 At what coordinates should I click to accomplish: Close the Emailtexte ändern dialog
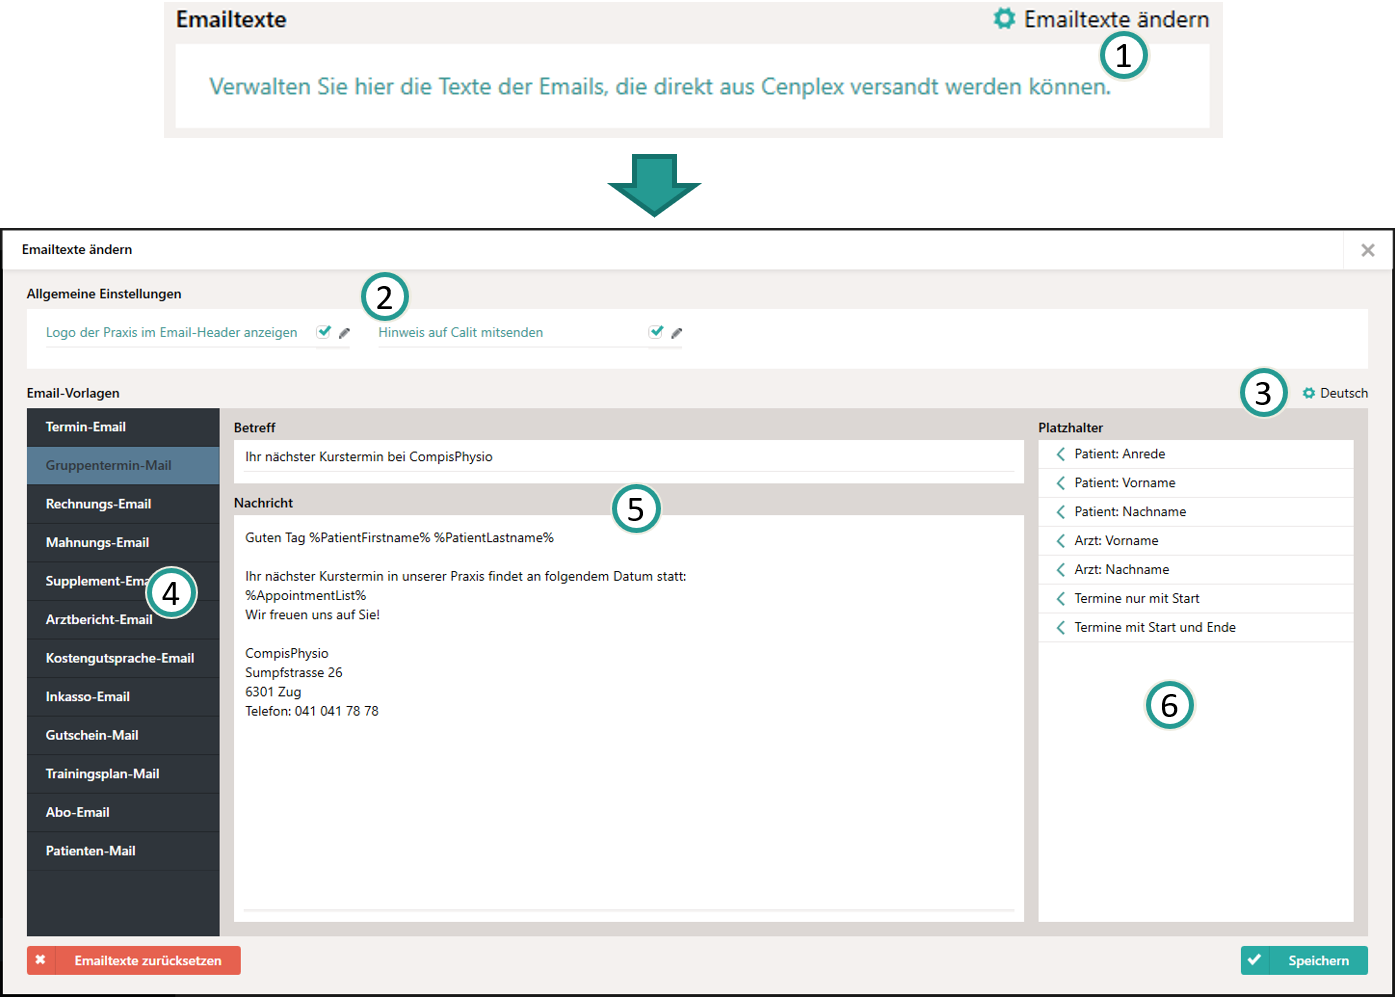coord(1368,250)
